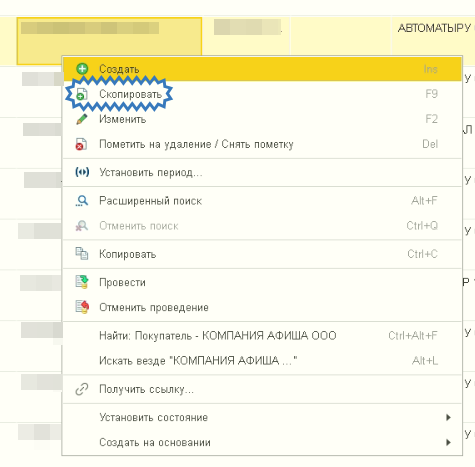Click the Копировать clipboard icon
Viewport: 475px width, 467px height.
82,254
